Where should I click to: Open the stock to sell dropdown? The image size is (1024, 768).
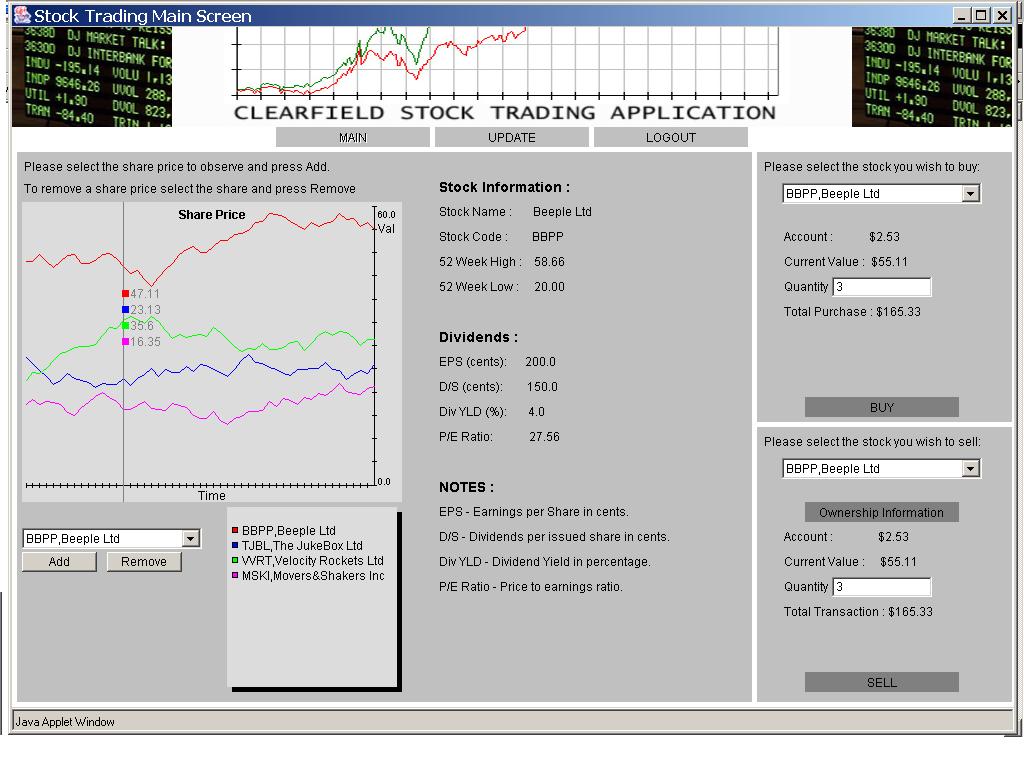pos(970,469)
